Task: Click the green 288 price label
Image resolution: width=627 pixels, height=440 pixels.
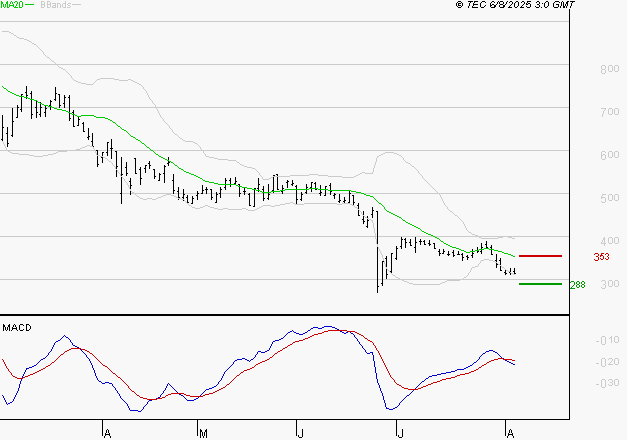Action: coord(576,285)
